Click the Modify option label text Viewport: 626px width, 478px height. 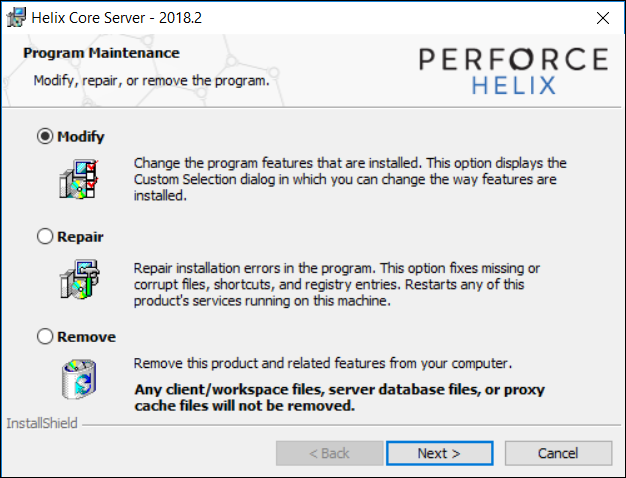point(81,137)
